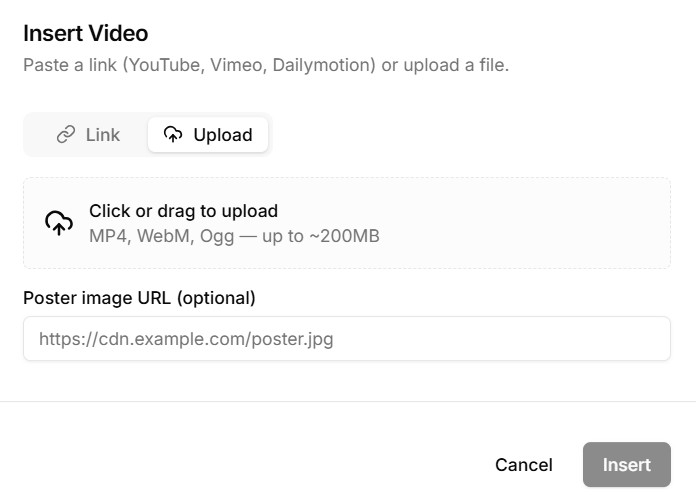This screenshot has width=696, height=502.
Task: Click the "Link" label text in tab switcher
Action: [102, 135]
